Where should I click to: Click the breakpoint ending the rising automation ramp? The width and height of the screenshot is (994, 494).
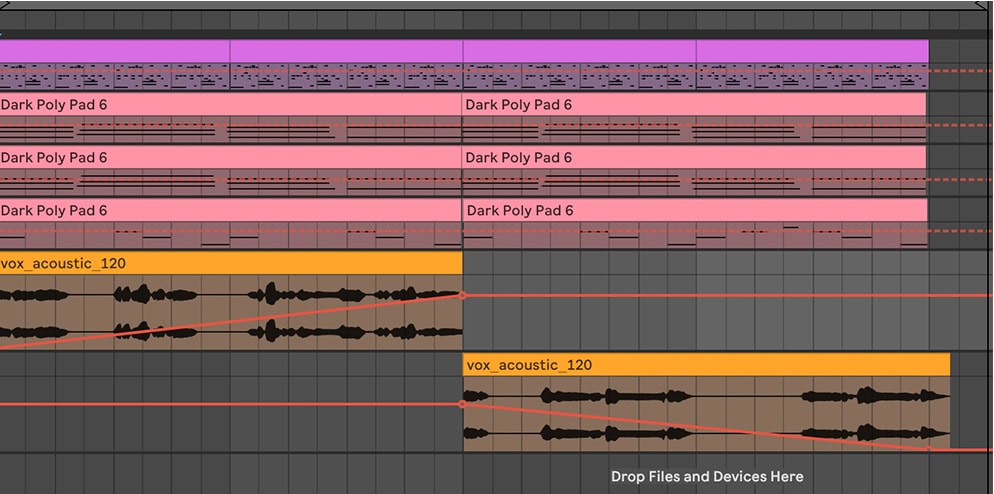tap(462, 296)
